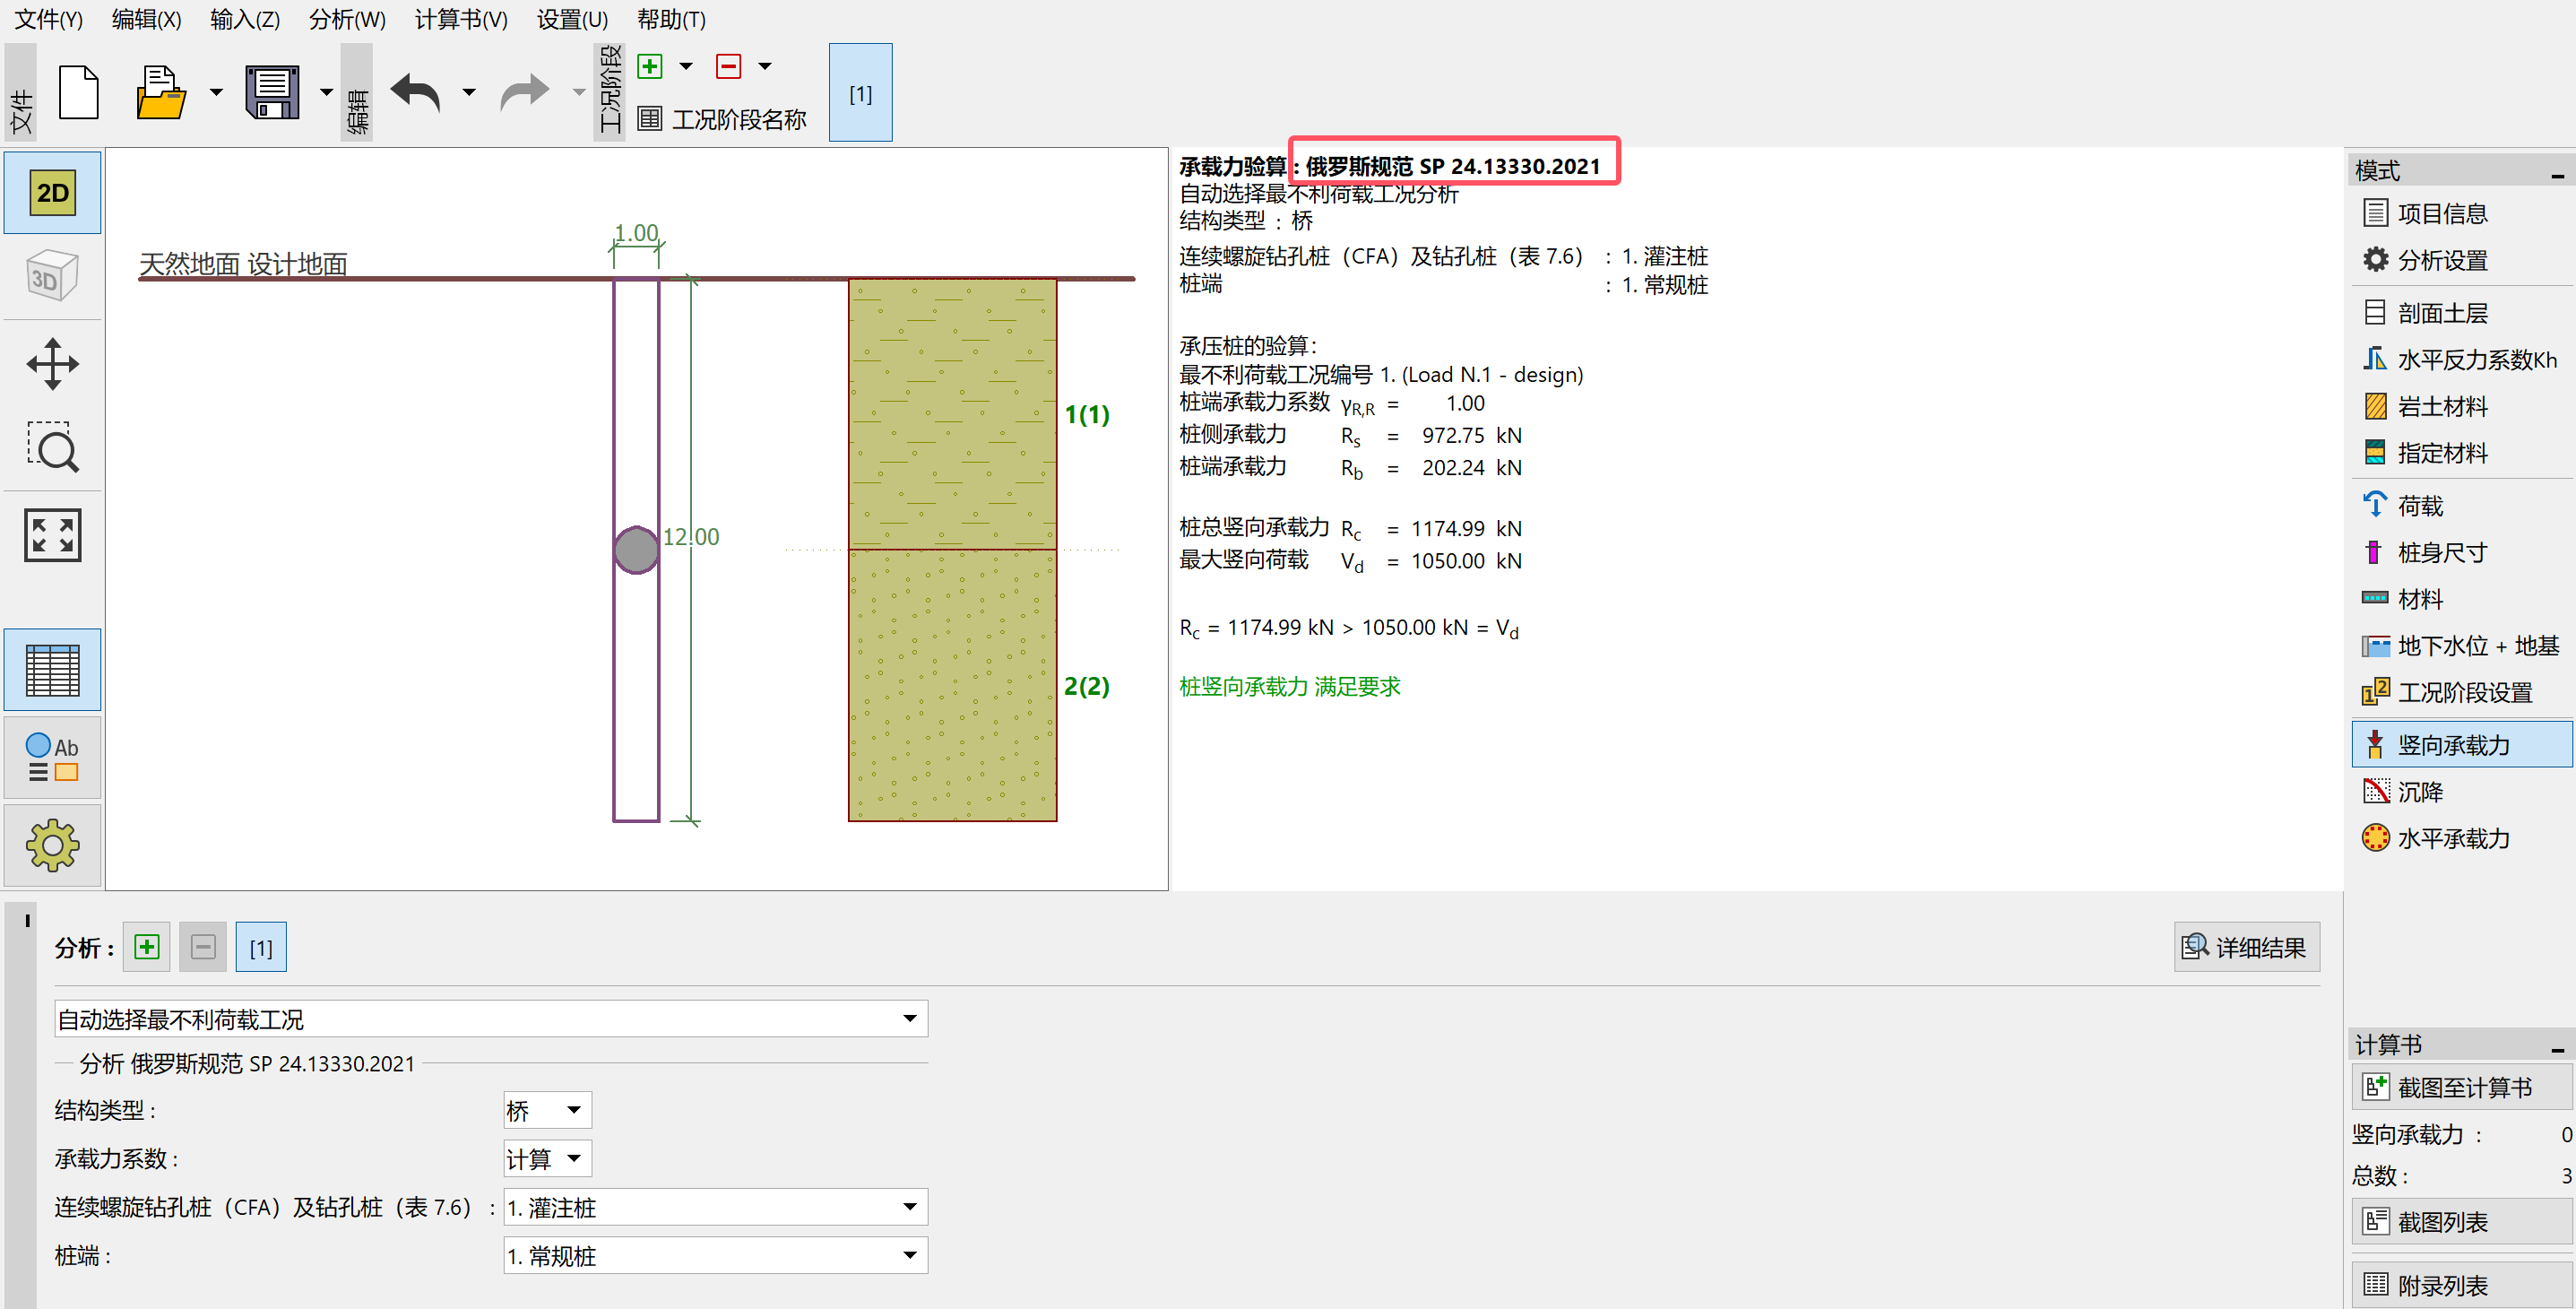Toggle the table display button
Viewport: 2576px width, 1309px height.
pos(52,670)
